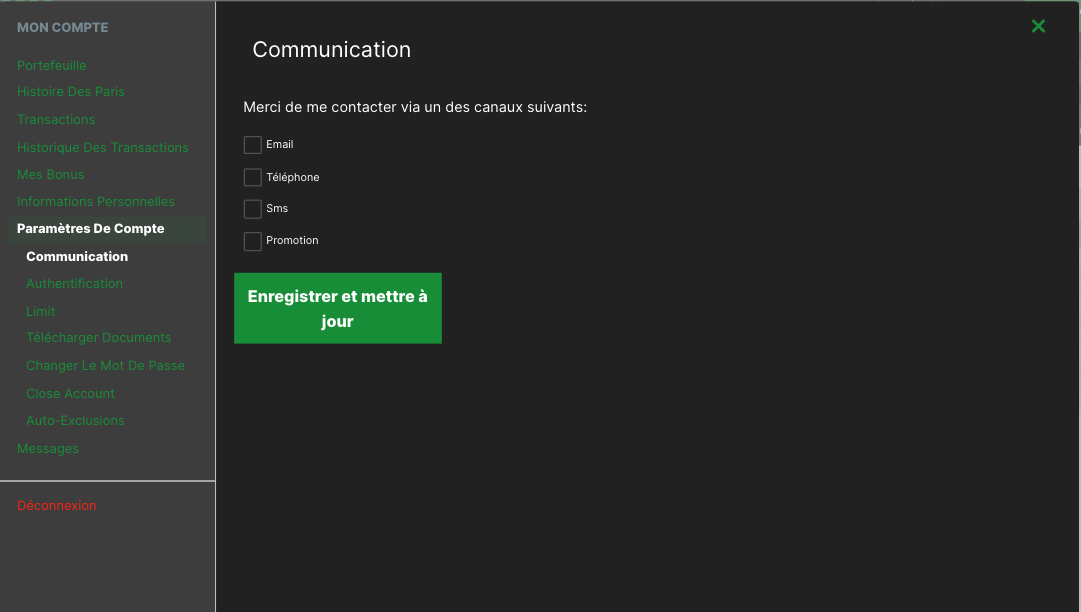This screenshot has width=1081, height=612.
Task: Open the Transactions section
Action: [x=56, y=120]
